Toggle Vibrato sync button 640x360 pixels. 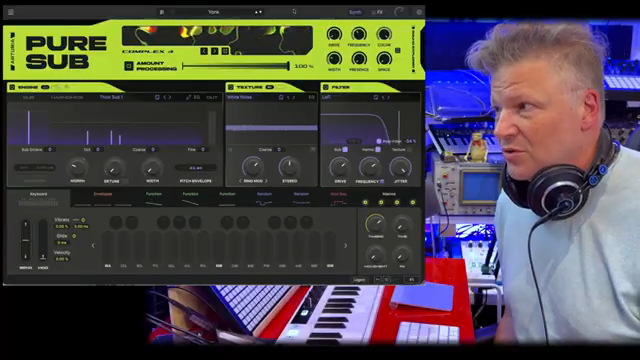click(83, 220)
